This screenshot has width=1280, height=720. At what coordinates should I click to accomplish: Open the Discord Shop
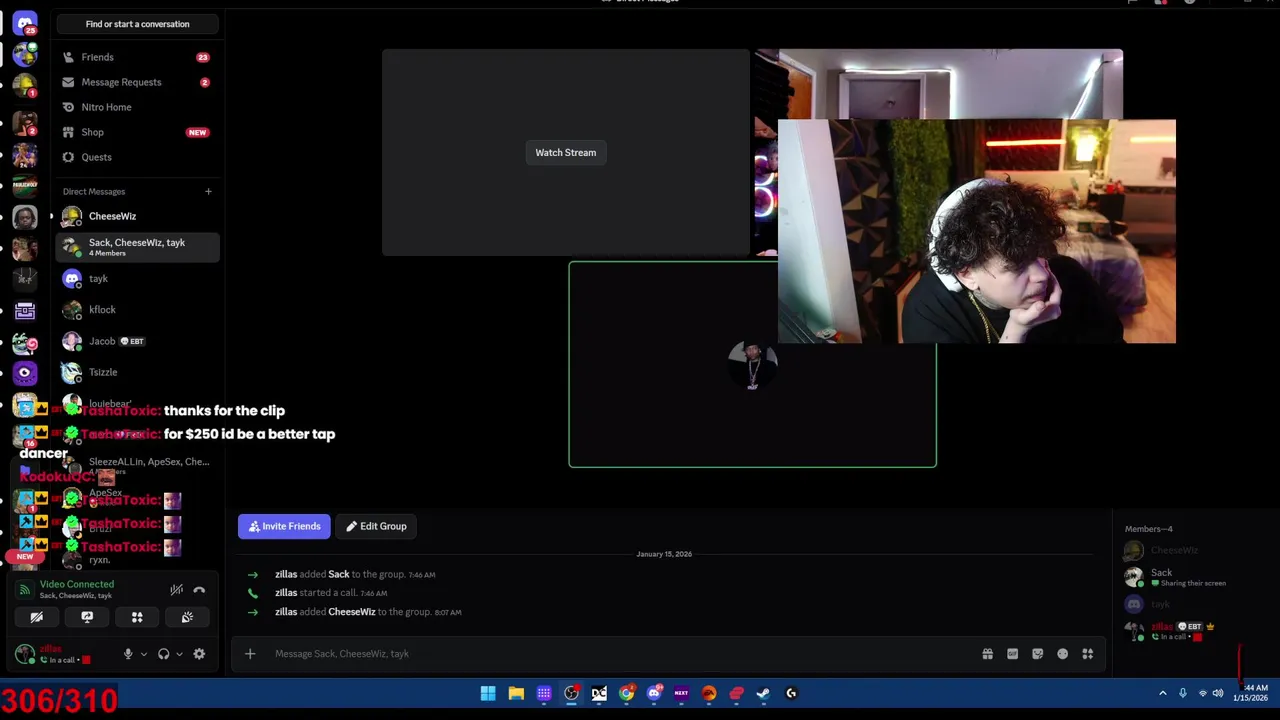tap(137, 132)
